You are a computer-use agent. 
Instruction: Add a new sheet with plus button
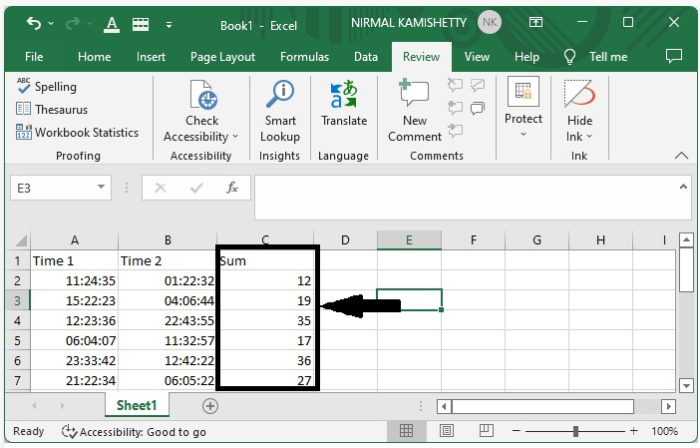(210, 406)
